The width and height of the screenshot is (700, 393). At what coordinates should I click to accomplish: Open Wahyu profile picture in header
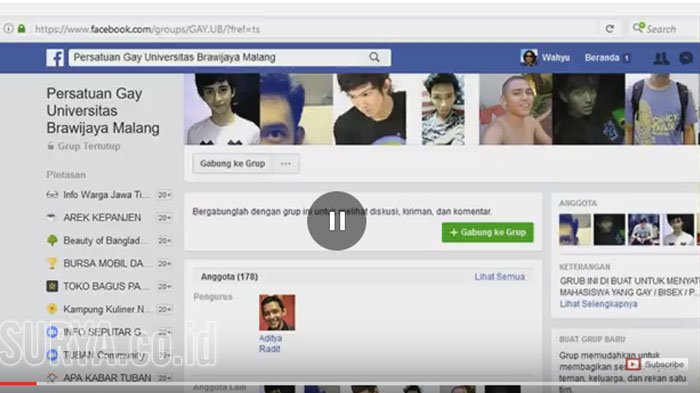[x=529, y=58]
